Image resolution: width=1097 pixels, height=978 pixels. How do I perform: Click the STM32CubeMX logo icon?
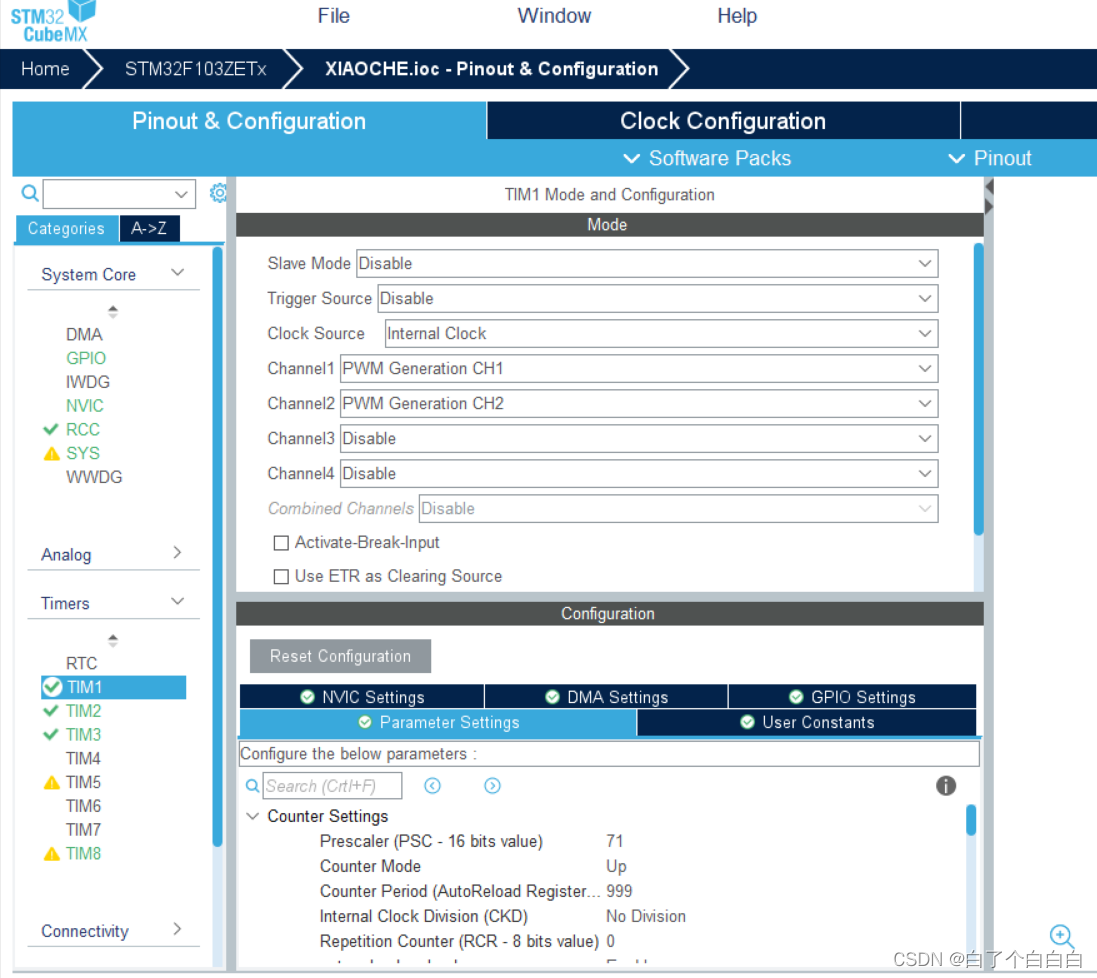[x=53, y=22]
